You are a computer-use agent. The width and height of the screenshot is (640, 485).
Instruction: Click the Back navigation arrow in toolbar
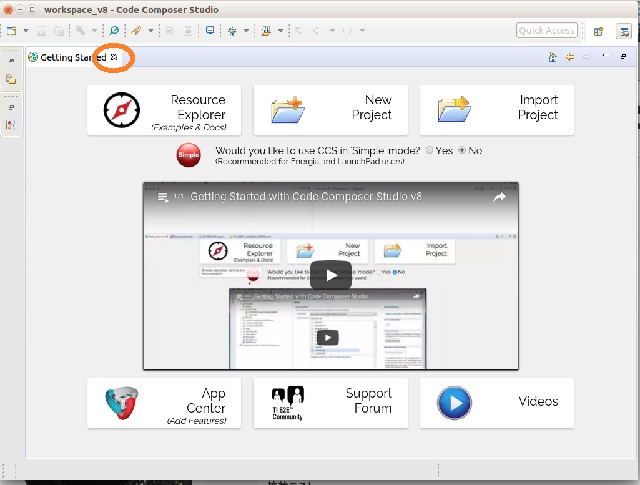coord(316,31)
